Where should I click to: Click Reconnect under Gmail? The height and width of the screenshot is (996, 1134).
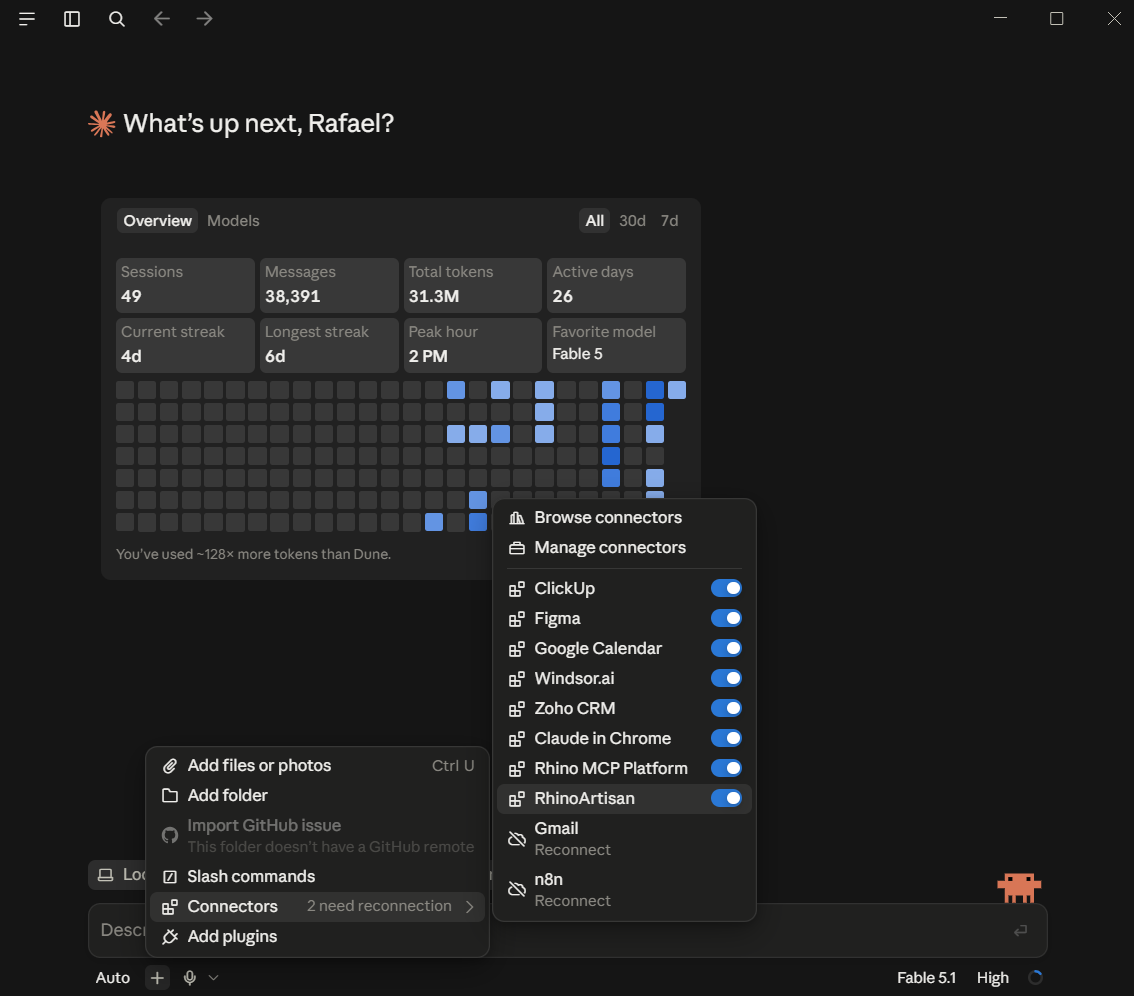pos(572,850)
